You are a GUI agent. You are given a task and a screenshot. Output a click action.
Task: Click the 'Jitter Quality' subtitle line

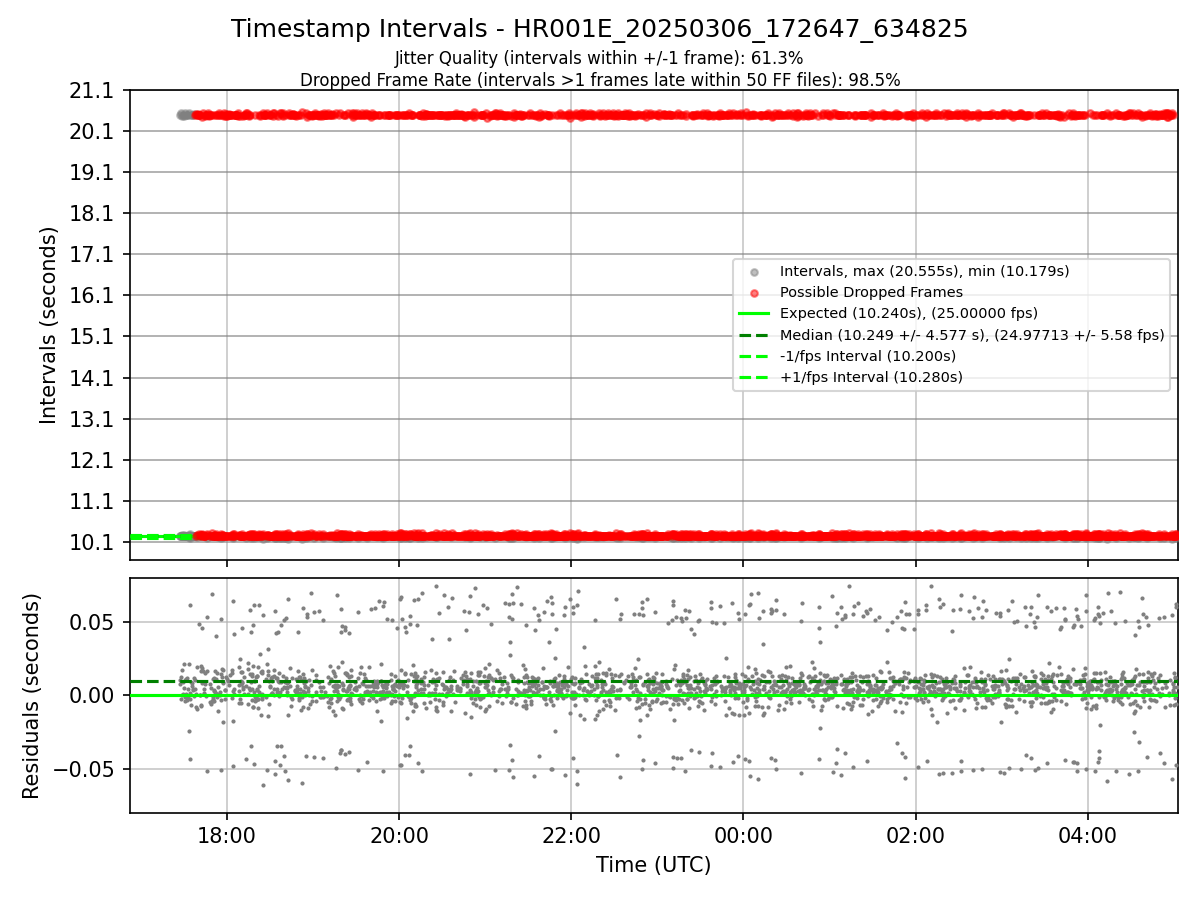click(599, 58)
